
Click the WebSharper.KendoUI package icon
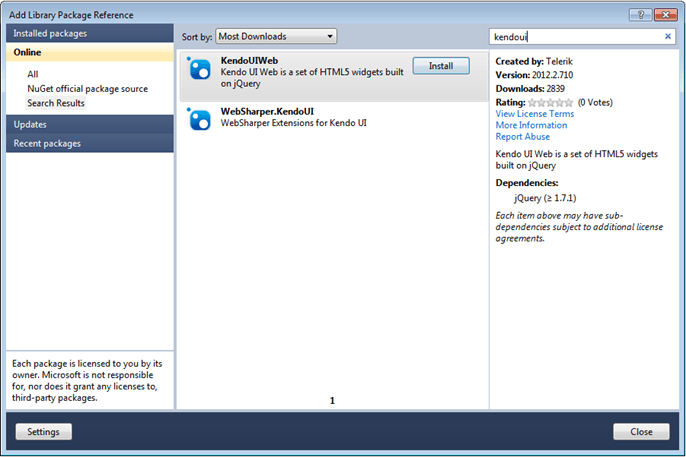coord(199,119)
